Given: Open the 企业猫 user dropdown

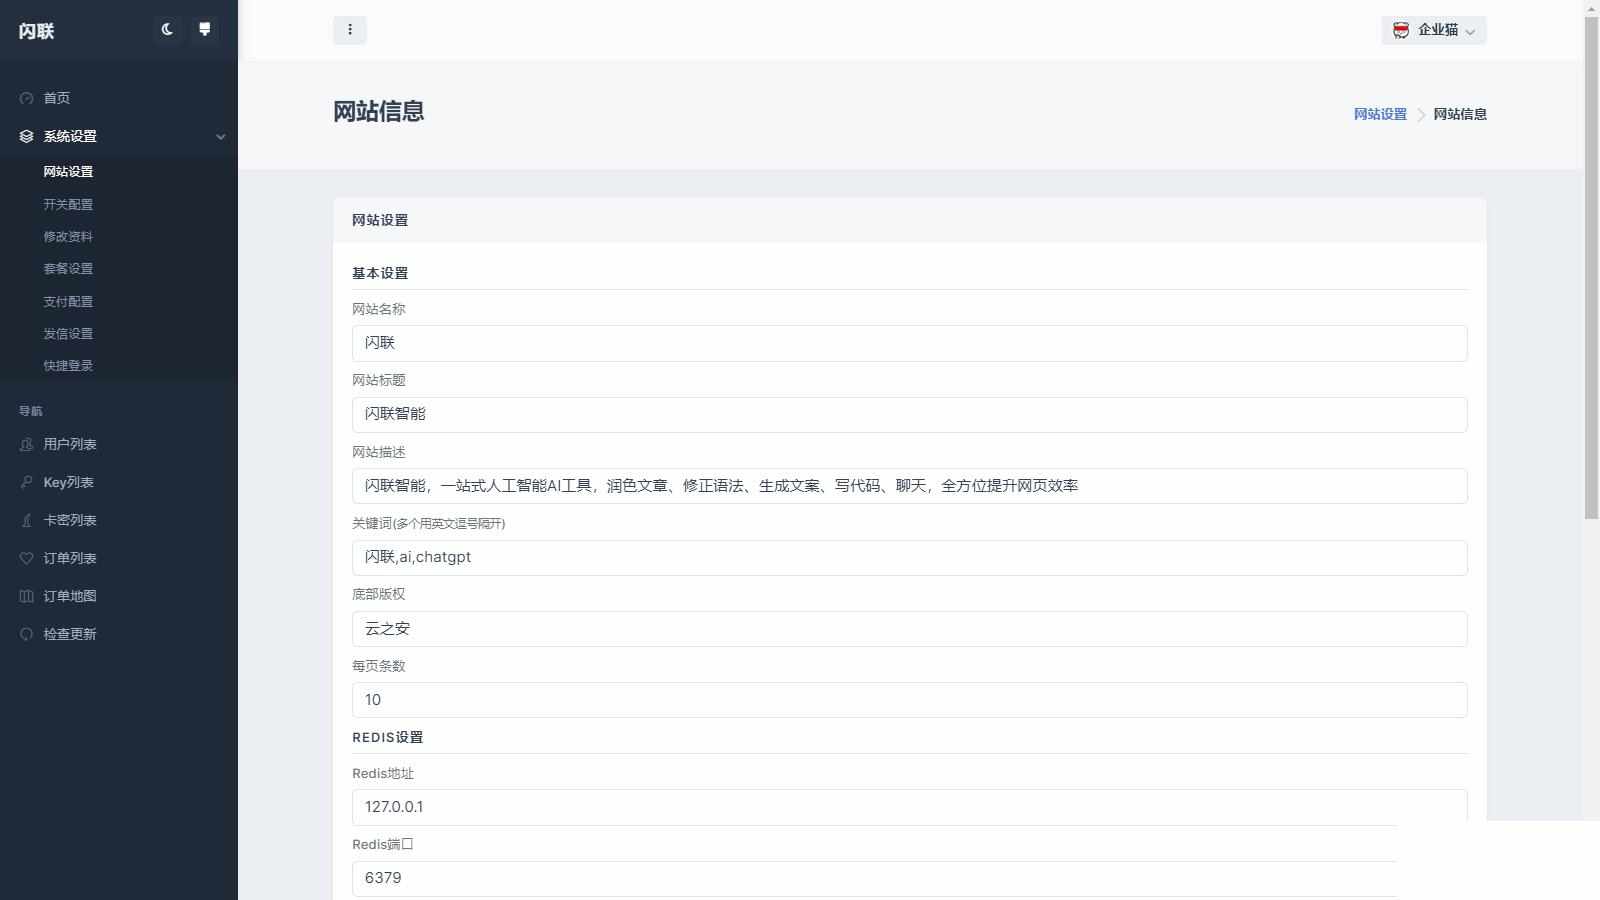Looking at the screenshot, I should pyautogui.click(x=1434, y=30).
